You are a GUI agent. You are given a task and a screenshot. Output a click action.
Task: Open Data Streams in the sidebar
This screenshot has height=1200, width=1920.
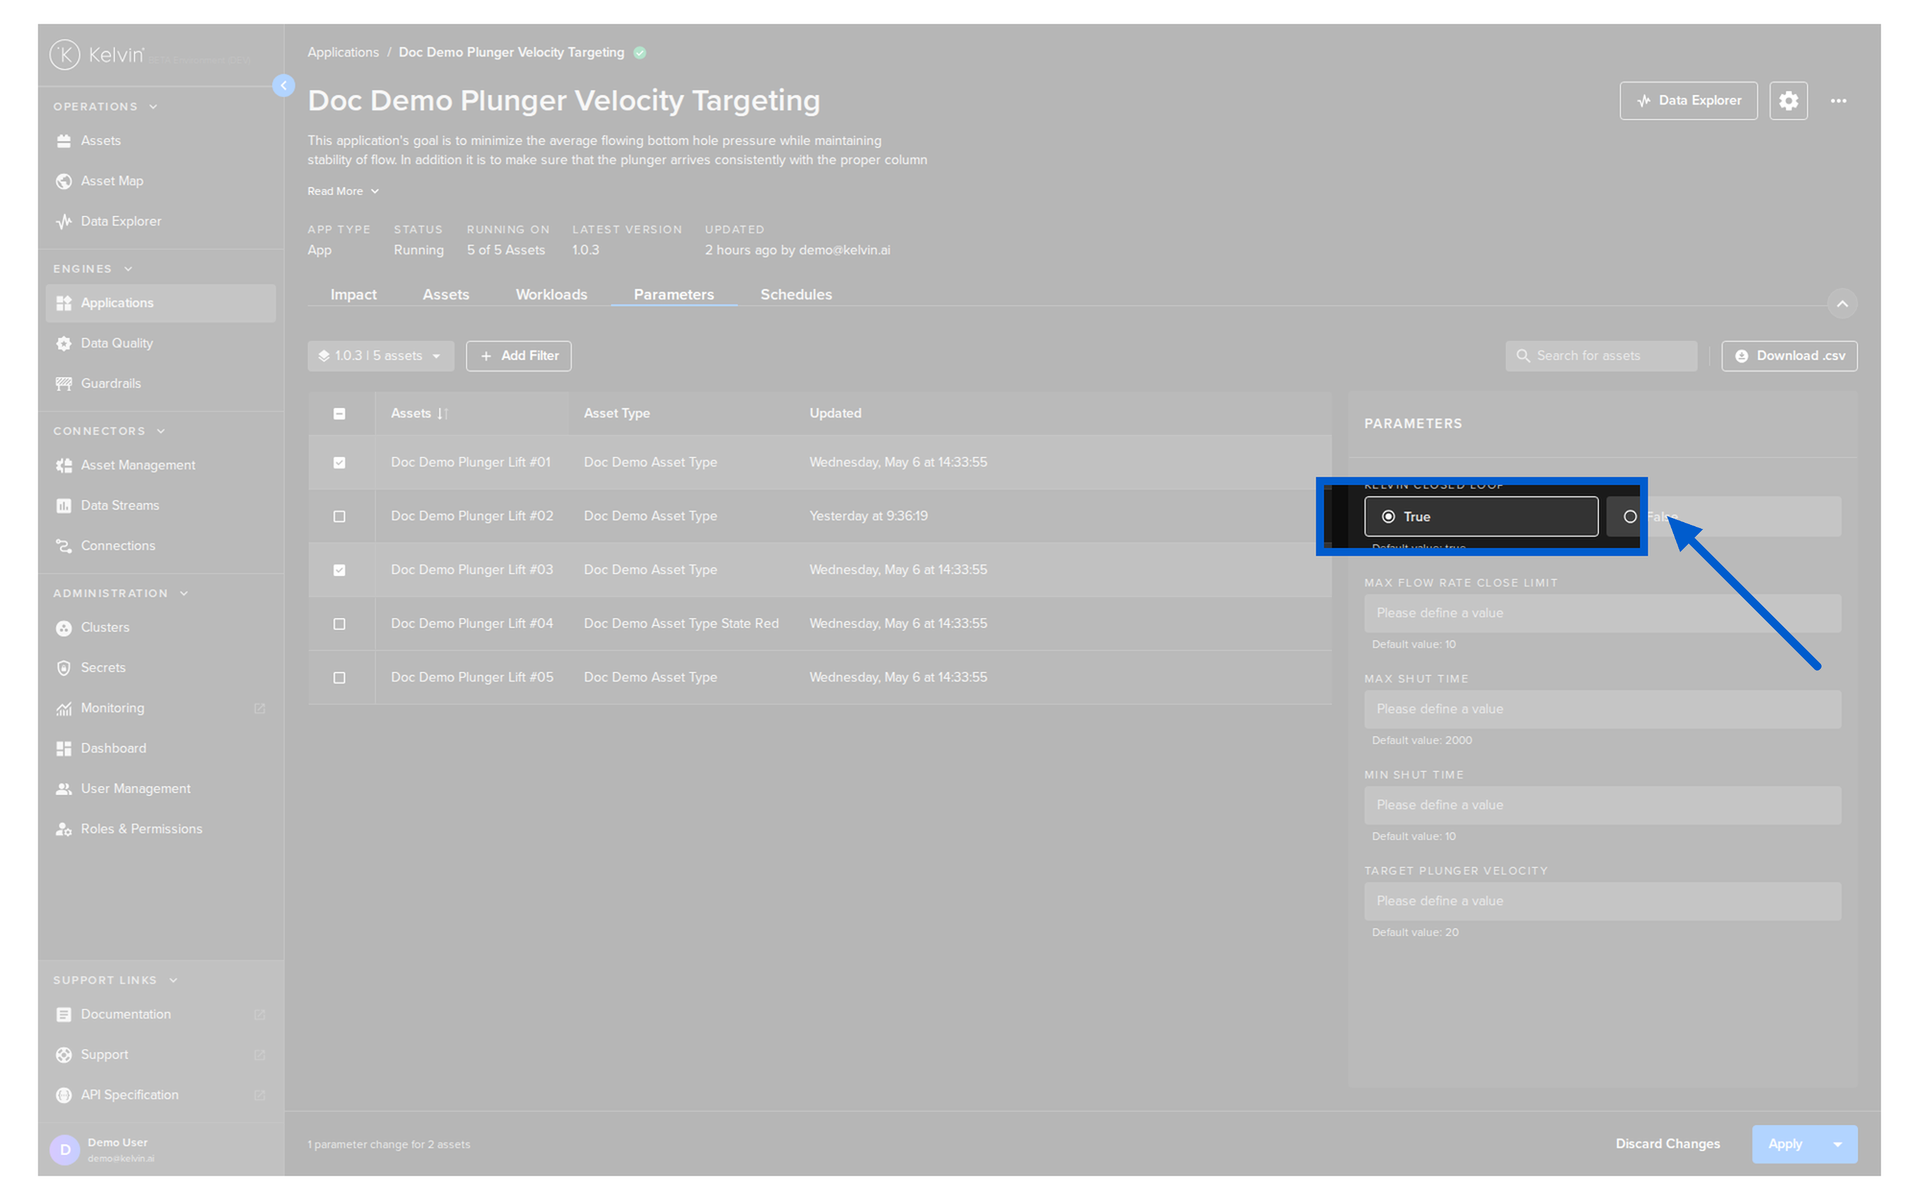click(120, 505)
